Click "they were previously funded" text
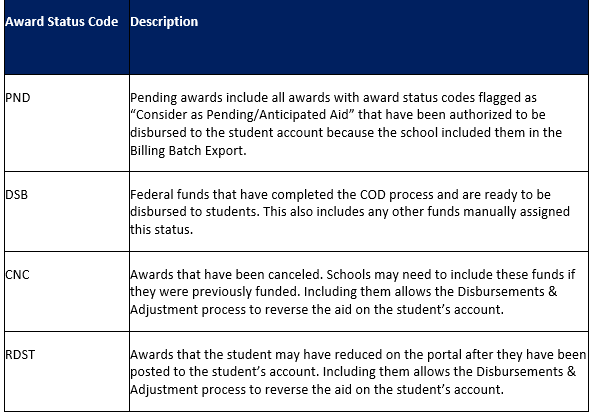The width and height of the screenshot is (596, 413). 215,292
